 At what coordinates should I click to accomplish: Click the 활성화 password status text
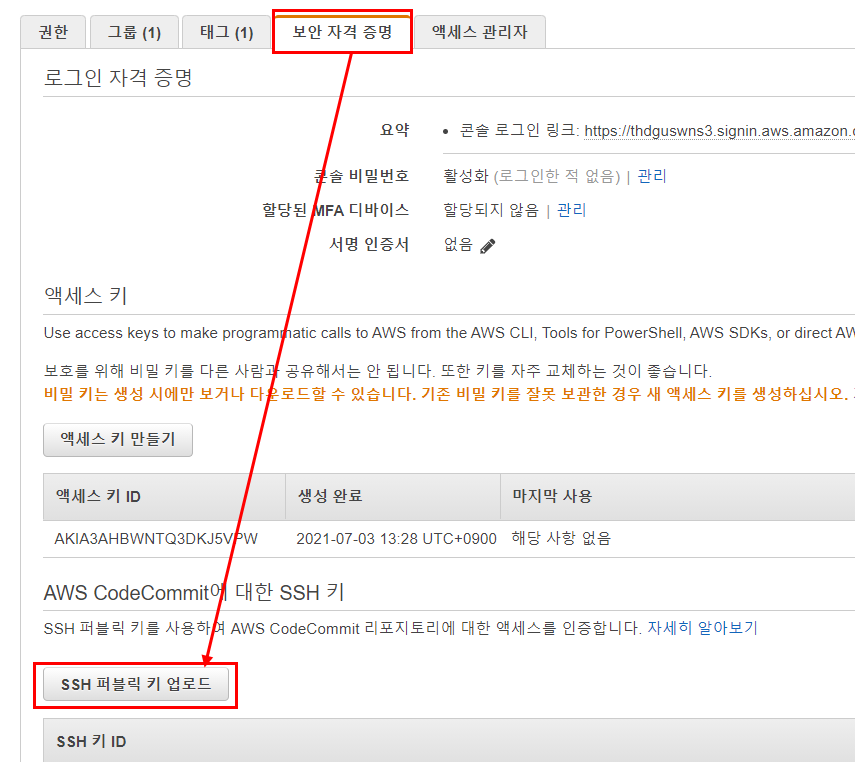click(x=466, y=176)
